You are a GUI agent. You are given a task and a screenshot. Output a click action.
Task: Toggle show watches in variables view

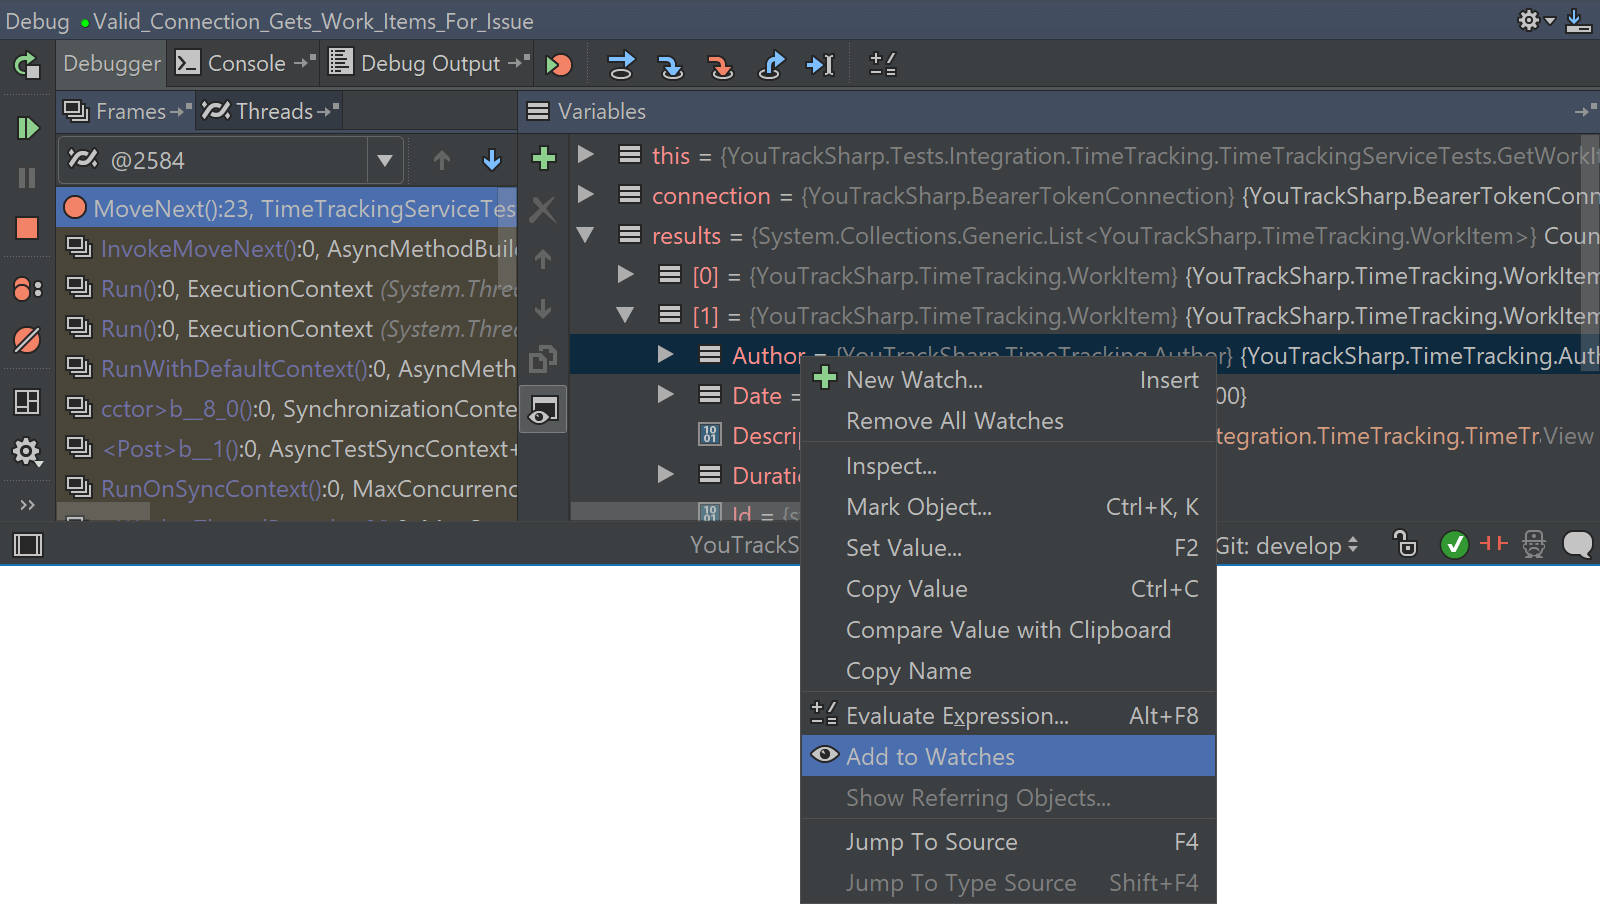[544, 409]
